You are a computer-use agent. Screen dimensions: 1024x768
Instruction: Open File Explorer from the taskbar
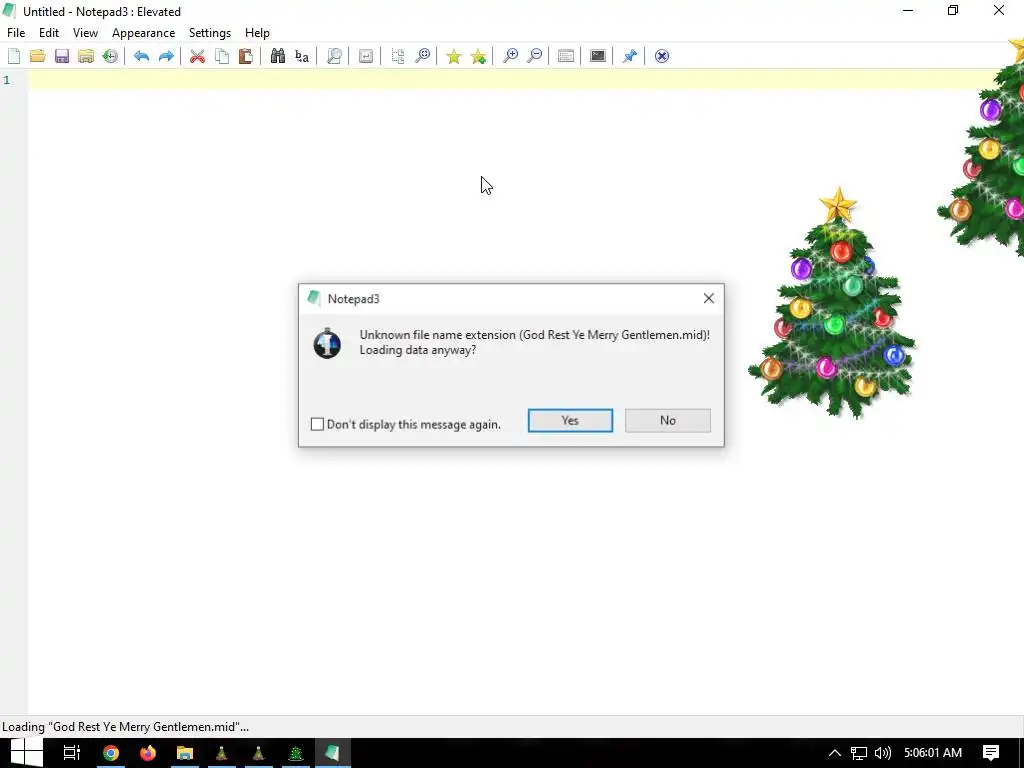point(185,753)
